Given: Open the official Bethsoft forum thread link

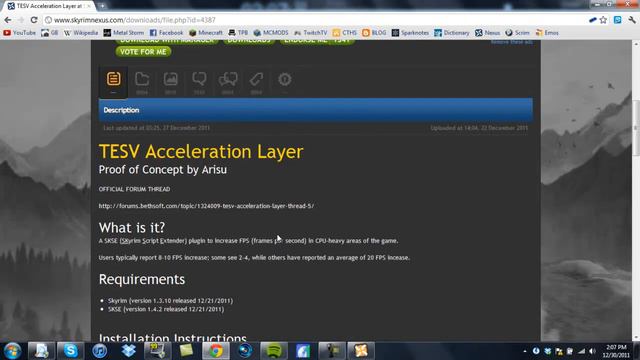Looking at the screenshot, I should tap(206, 206).
